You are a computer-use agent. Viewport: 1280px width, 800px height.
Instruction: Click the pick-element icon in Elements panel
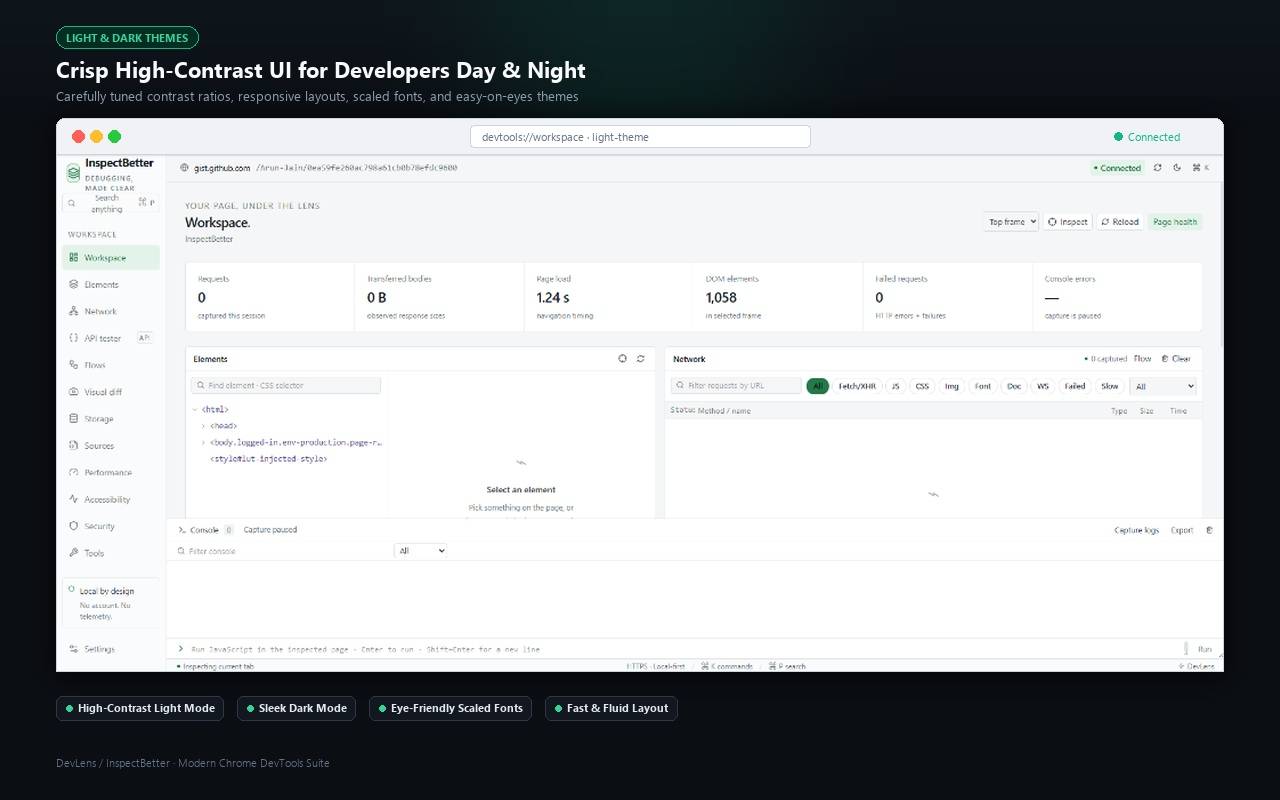click(x=622, y=358)
